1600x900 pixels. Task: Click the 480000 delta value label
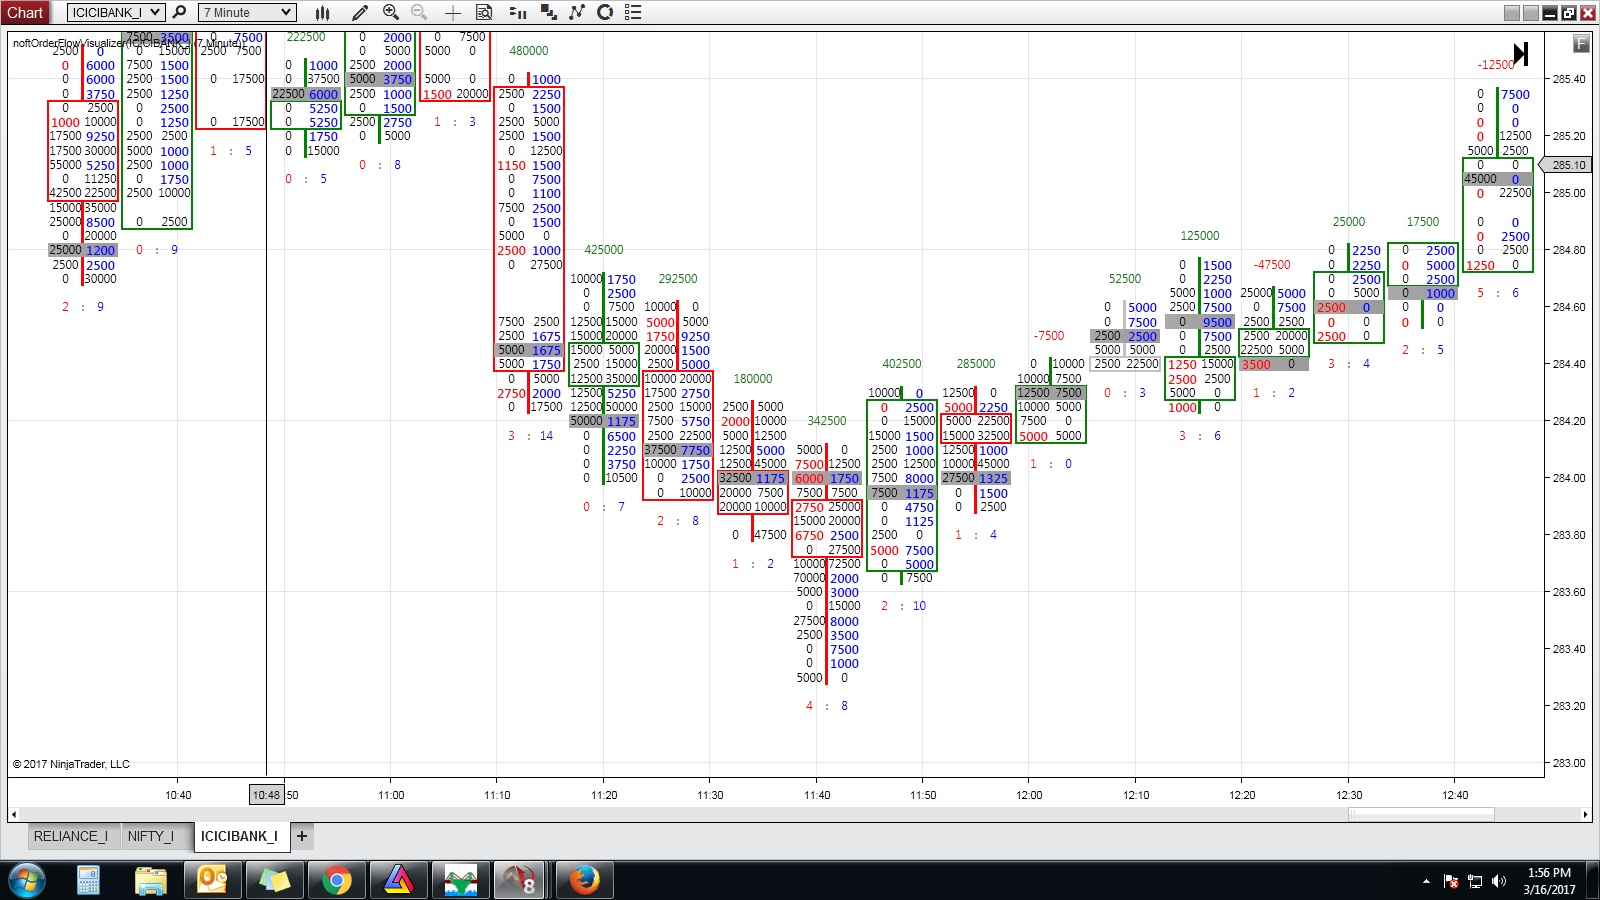(x=529, y=51)
